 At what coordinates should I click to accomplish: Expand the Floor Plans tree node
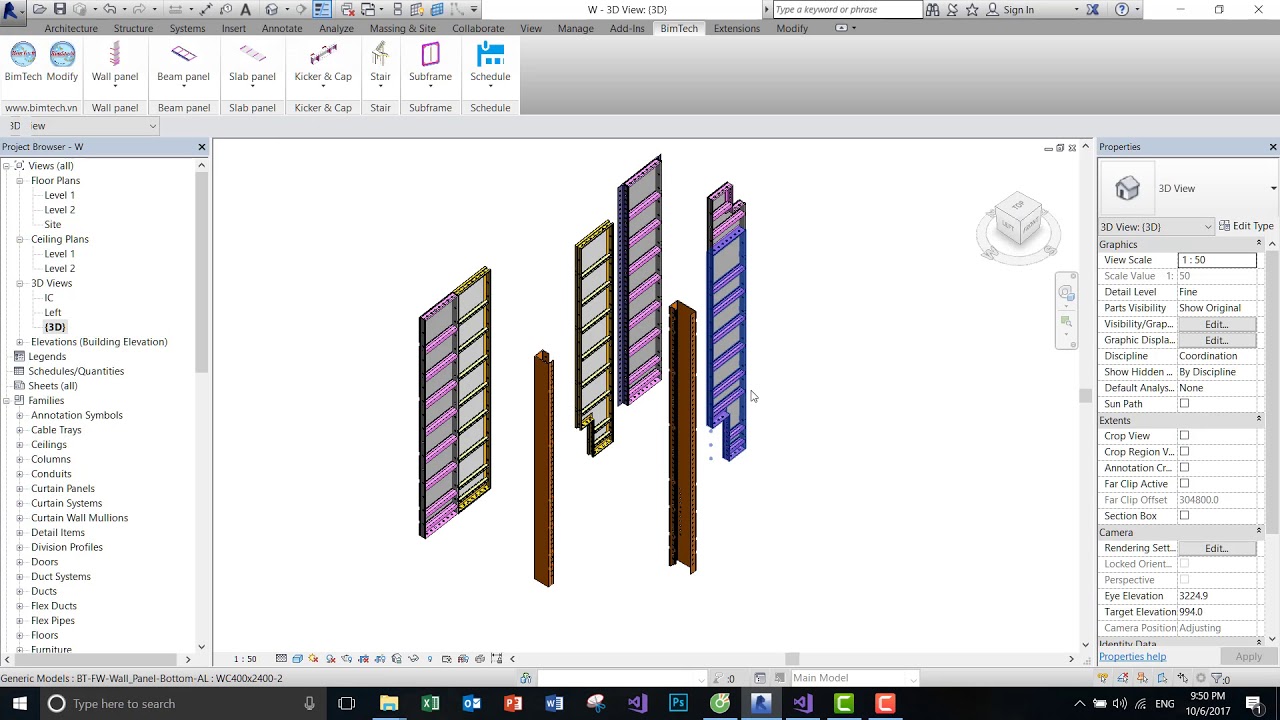[20, 180]
